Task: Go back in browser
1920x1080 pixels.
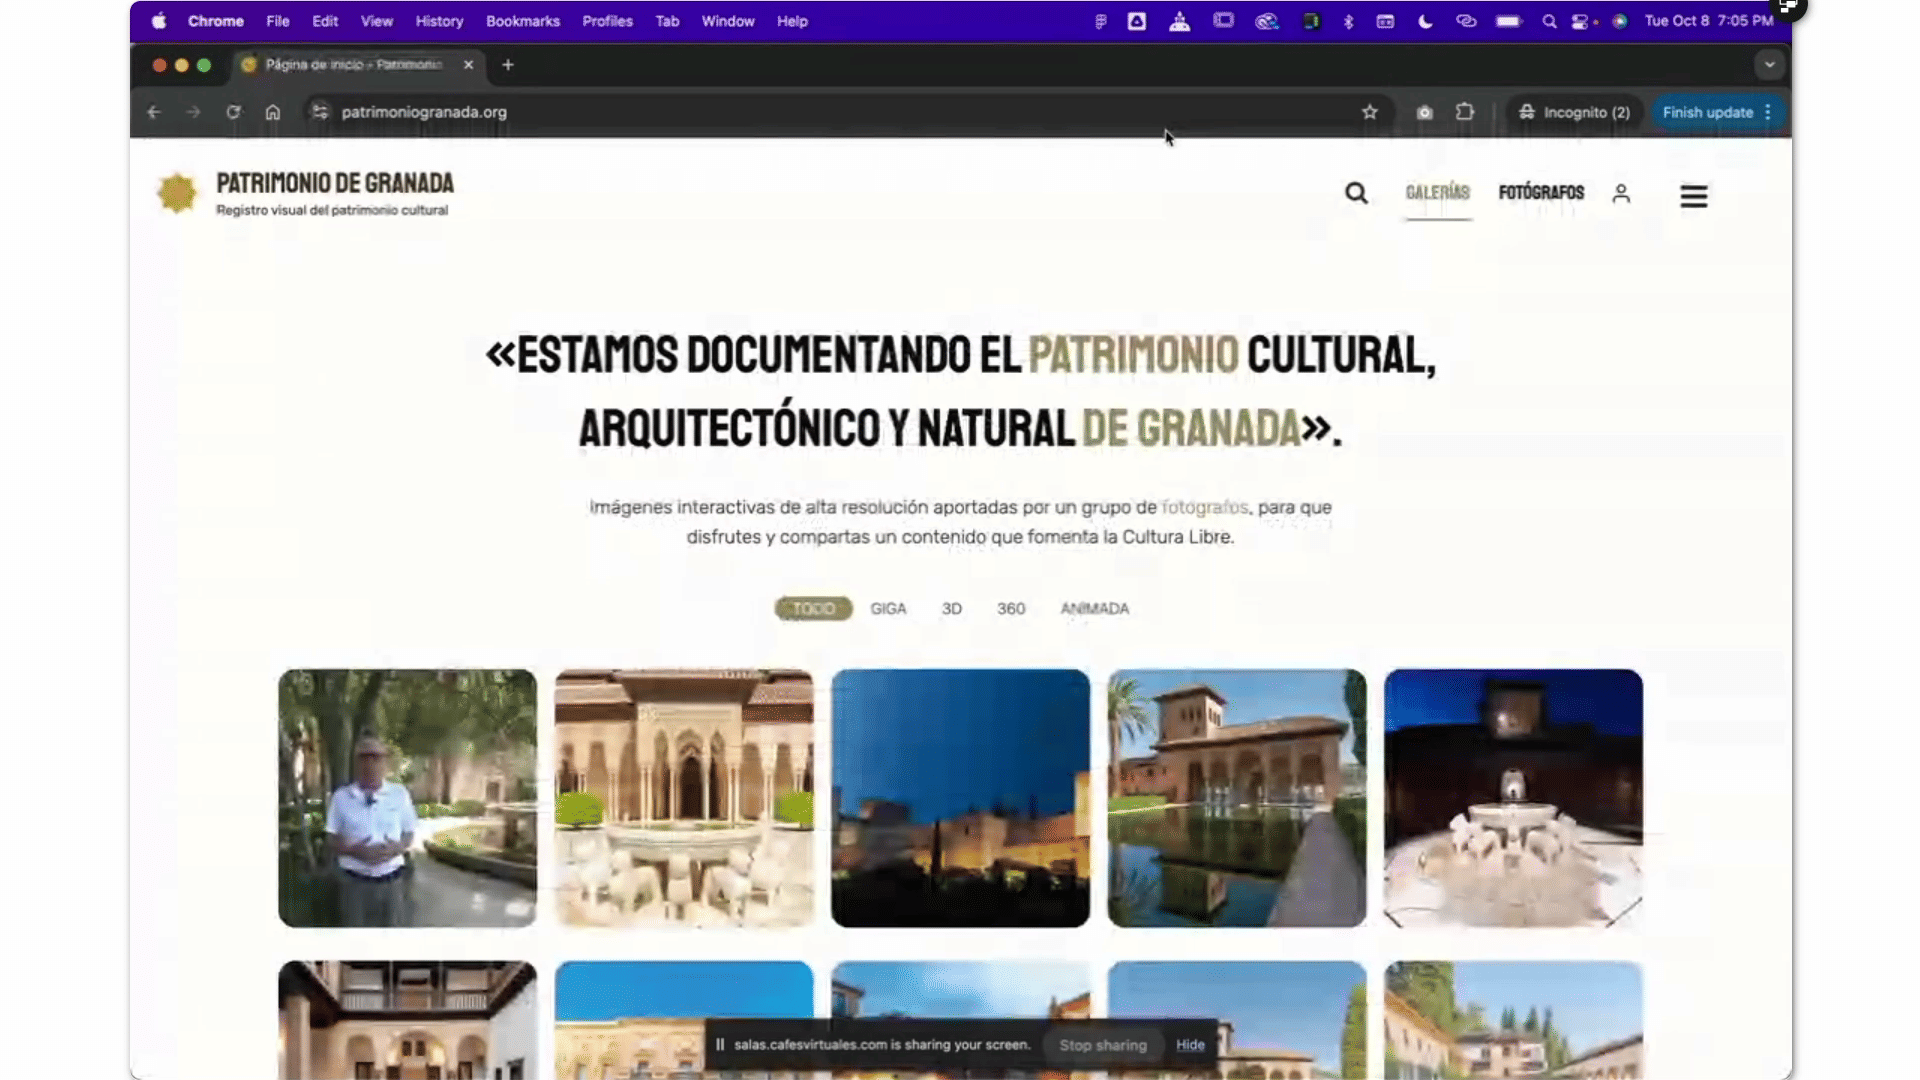Action: (154, 112)
